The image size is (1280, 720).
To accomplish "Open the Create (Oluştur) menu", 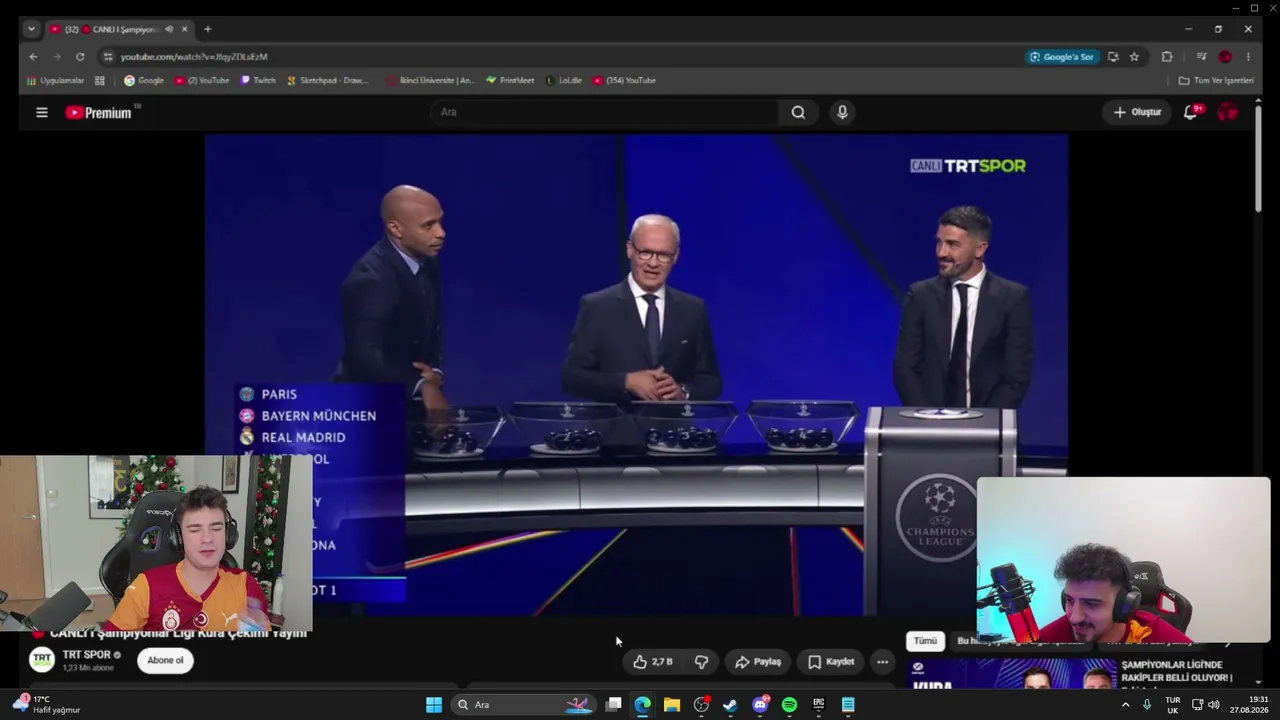I will 1137,112.
